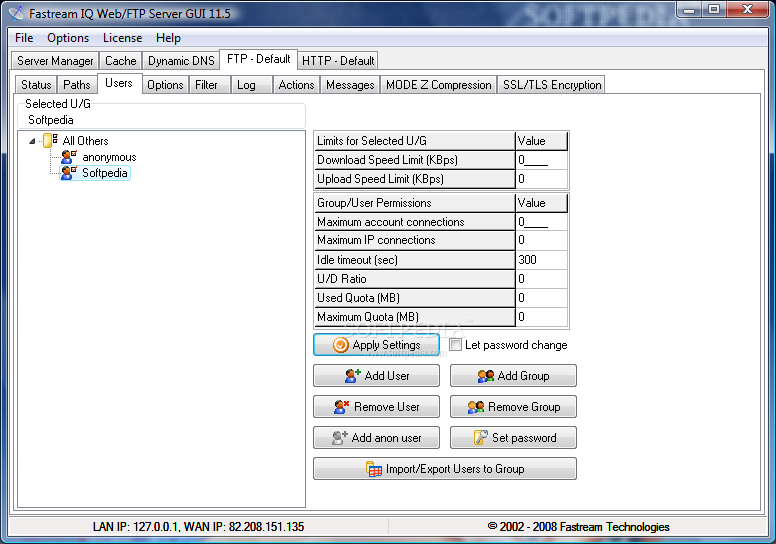This screenshot has width=776, height=544.
Task: Edit the Used Quota (MB) value cell
Action: pyautogui.click(x=541, y=297)
